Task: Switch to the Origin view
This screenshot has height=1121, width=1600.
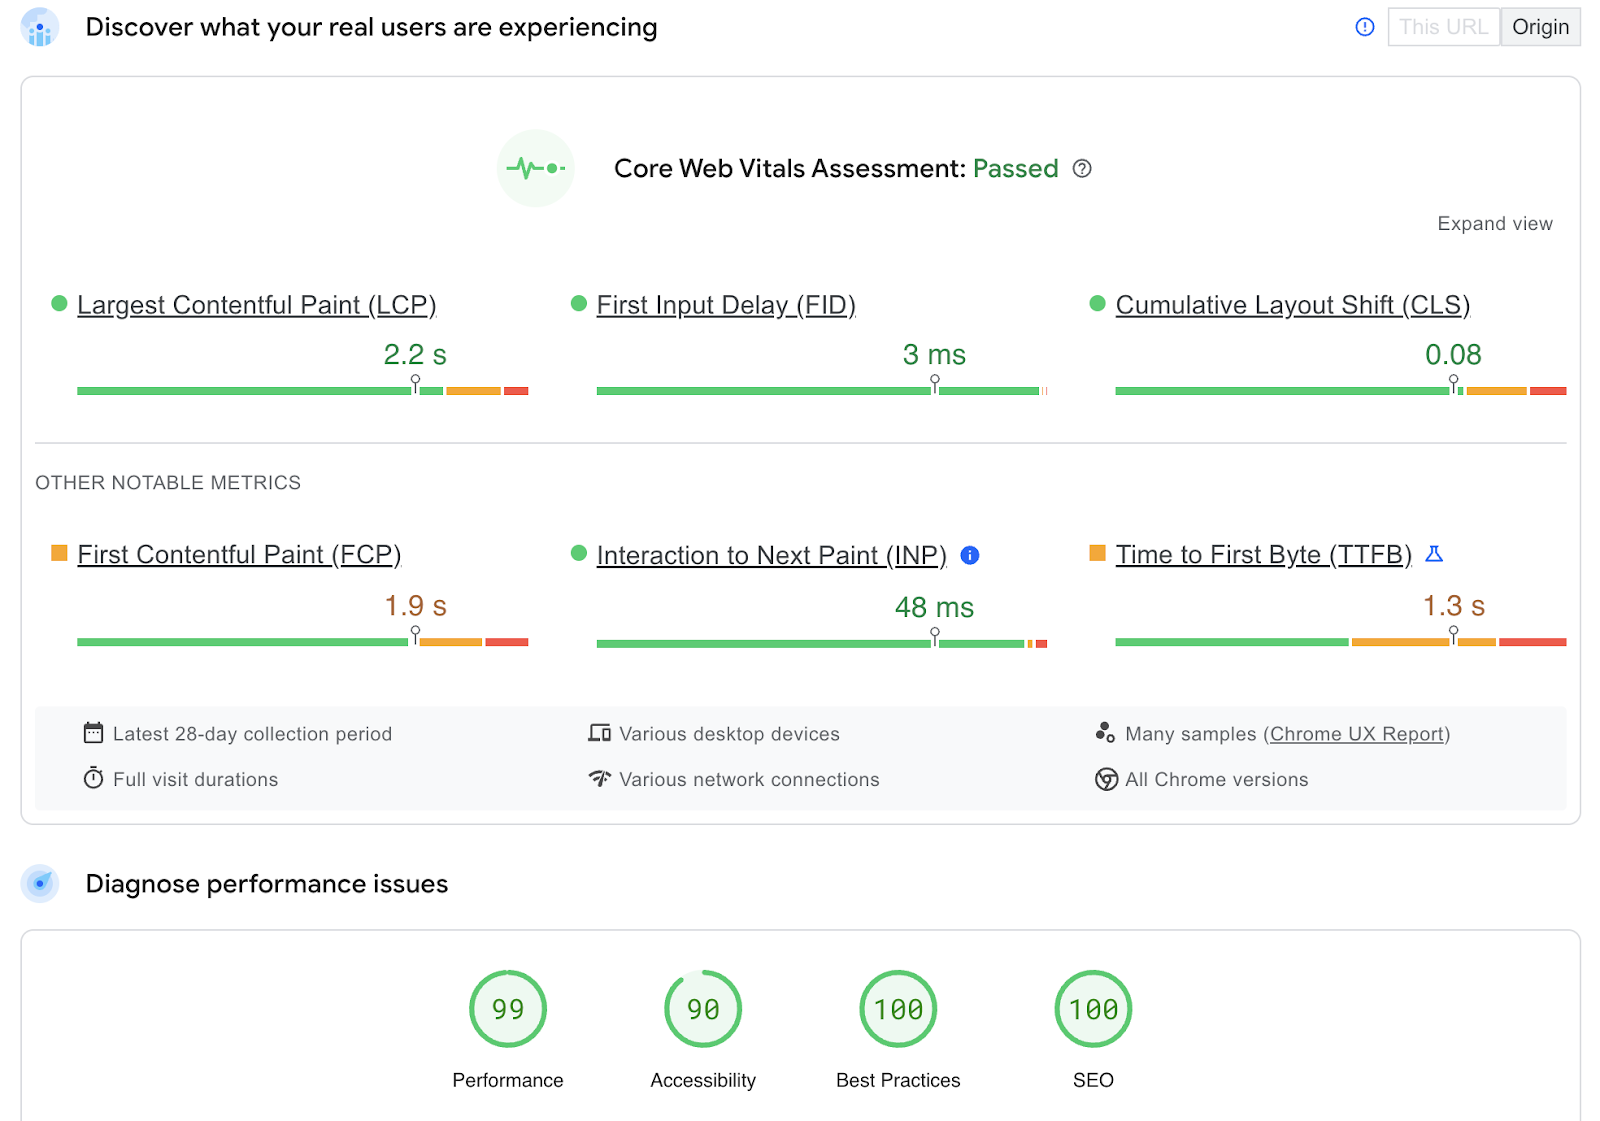Action: tap(1540, 27)
